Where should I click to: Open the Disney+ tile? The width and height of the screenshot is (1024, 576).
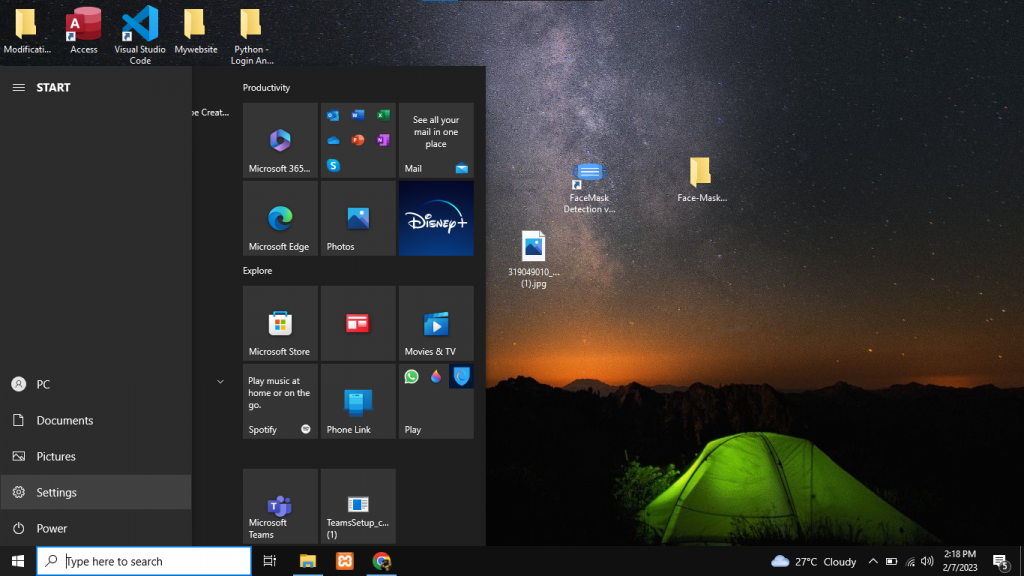coord(436,218)
